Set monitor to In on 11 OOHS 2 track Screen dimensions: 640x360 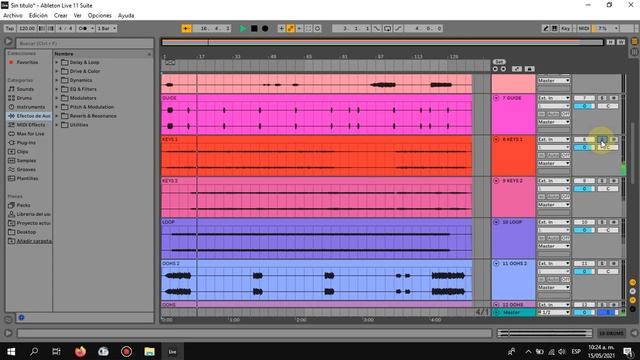point(542,280)
